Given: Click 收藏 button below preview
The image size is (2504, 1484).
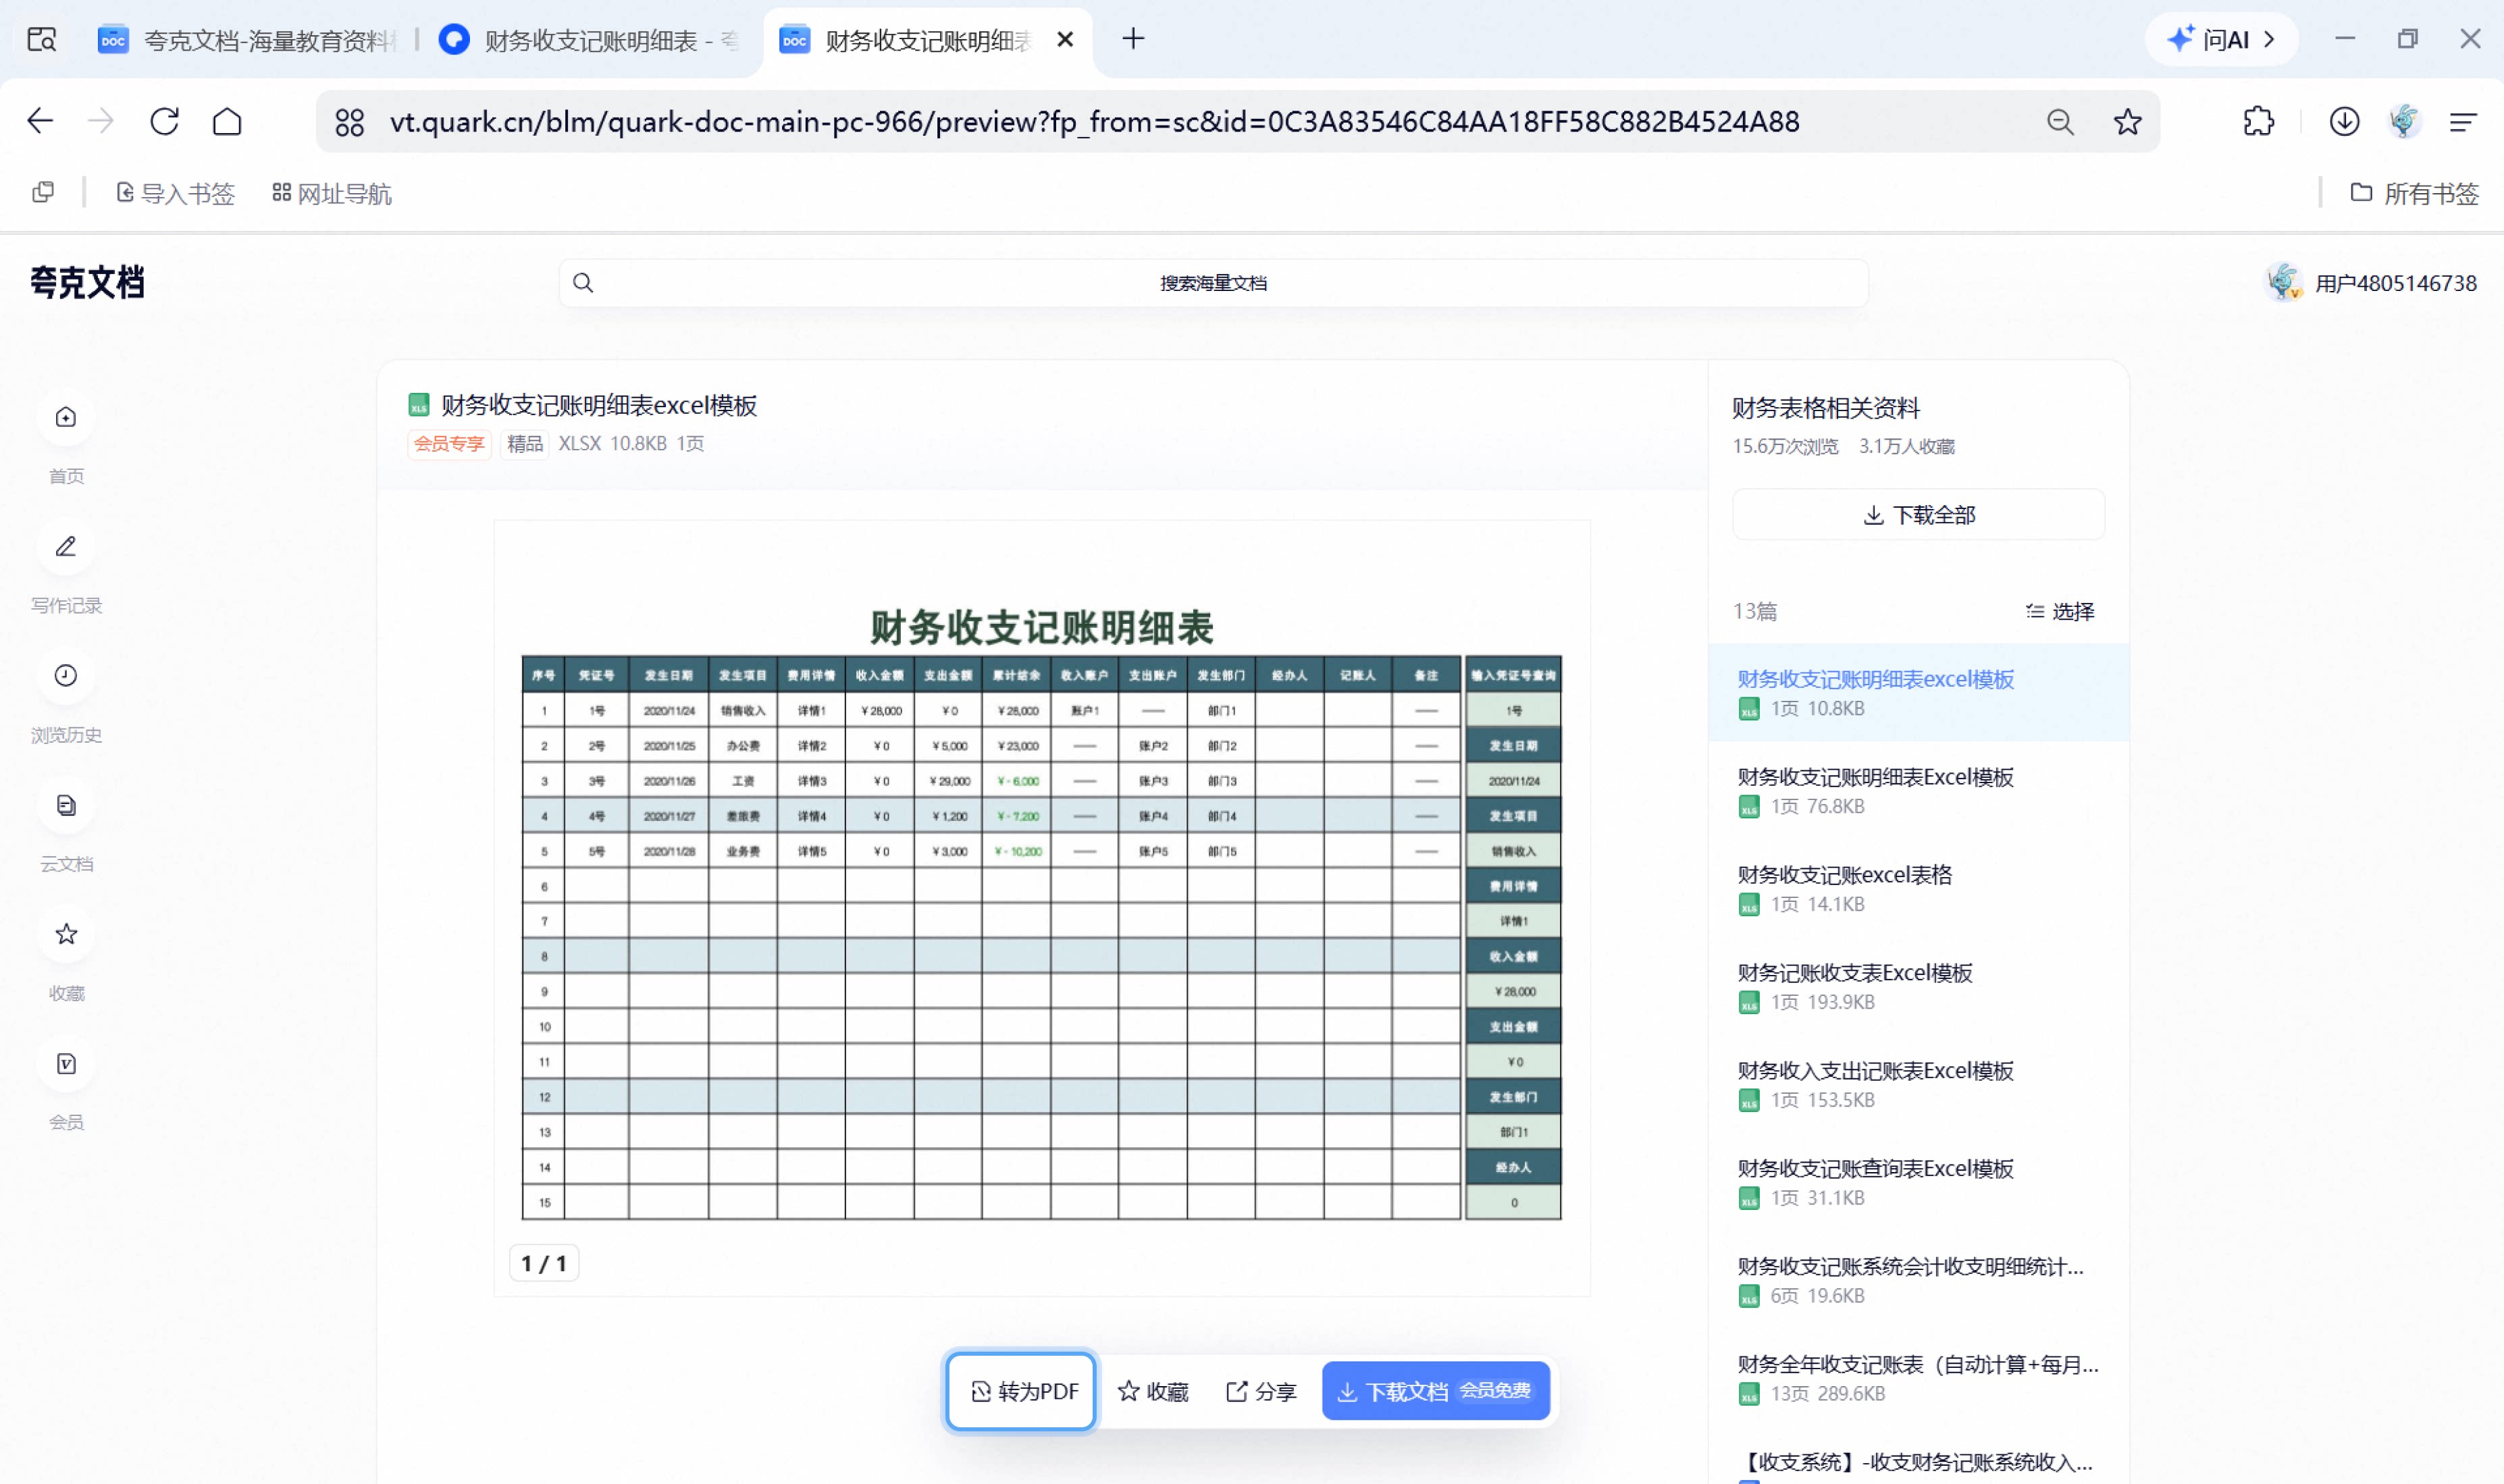Looking at the screenshot, I should [1153, 1391].
